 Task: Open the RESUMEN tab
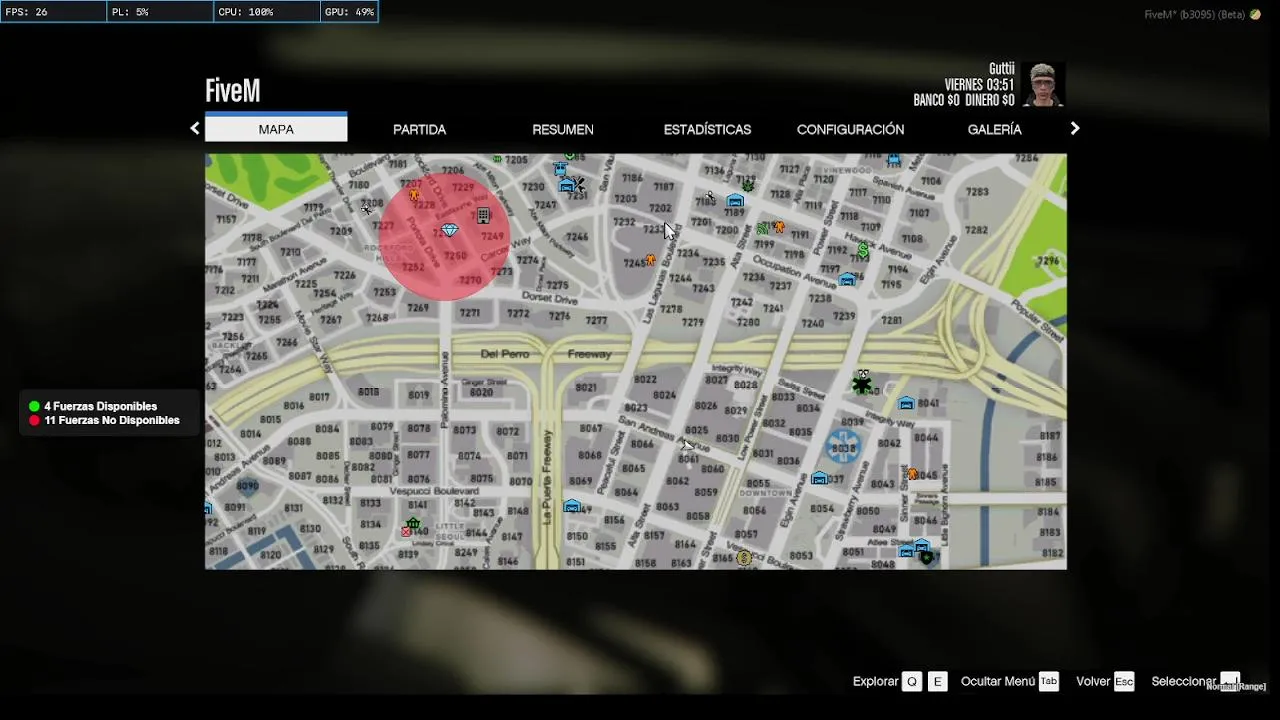click(563, 129)
